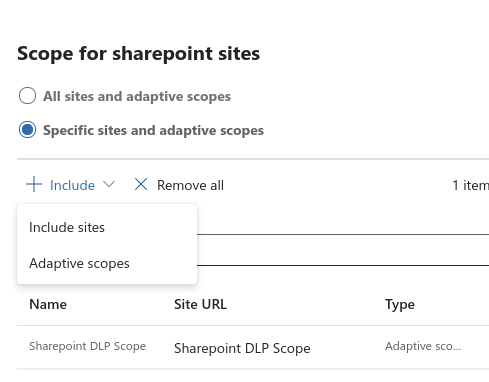Collapse the Include dropdown chevron
489x382 pixels.
[x=109, y=184]
